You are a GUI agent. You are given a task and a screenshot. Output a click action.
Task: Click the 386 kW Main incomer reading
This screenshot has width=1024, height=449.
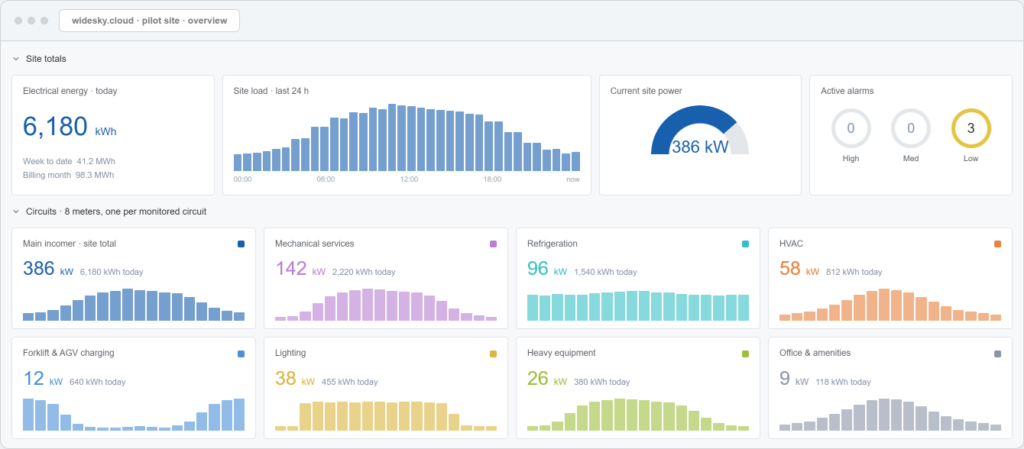point(48,268)
